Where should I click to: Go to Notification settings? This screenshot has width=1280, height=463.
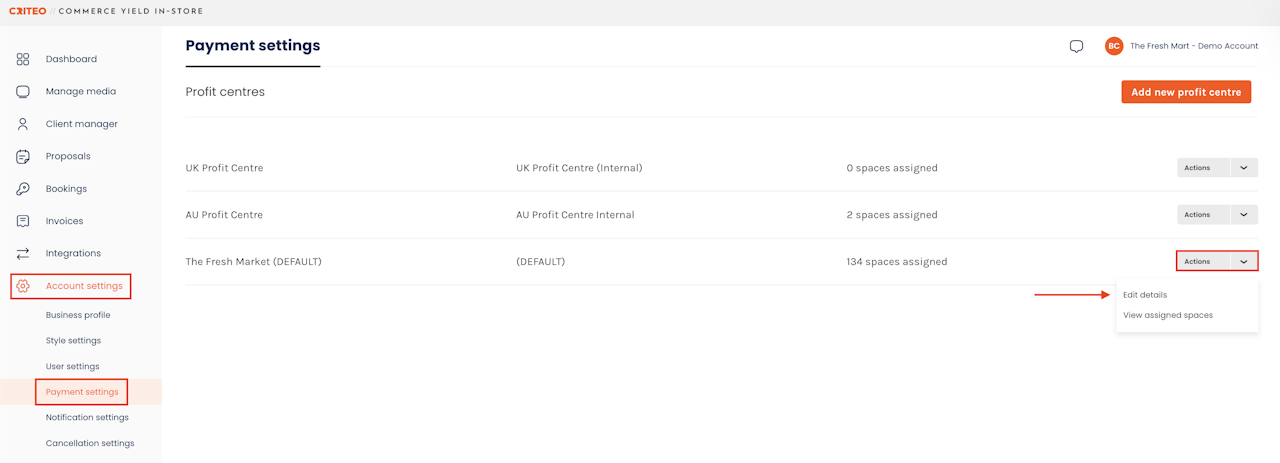87,418
